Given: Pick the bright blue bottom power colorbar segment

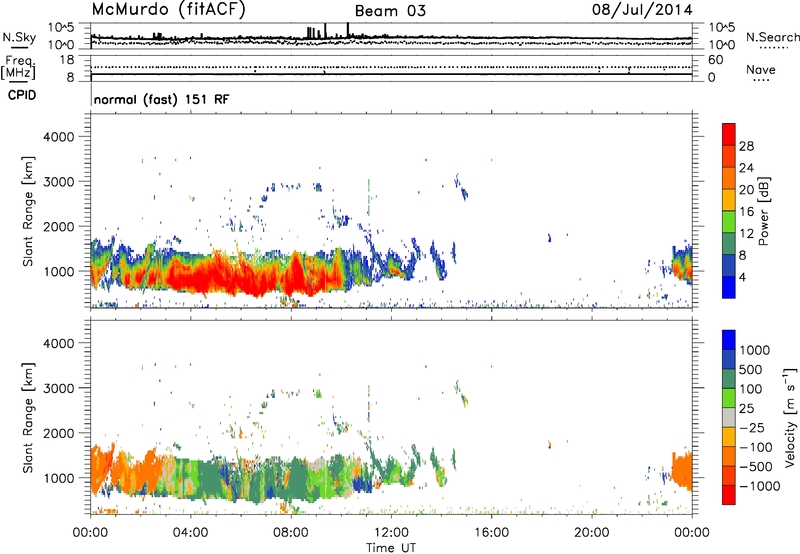Looking at the screenshot, I should 729,287.
